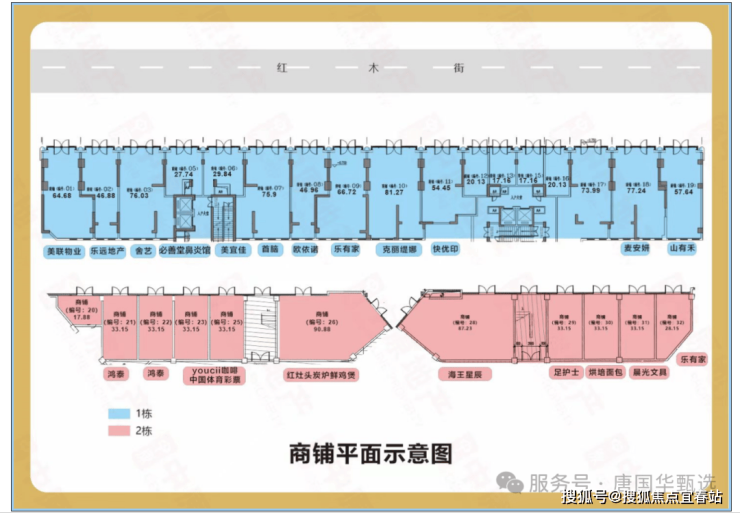This screenshot has height=513, width=740.
Task: Click the 海王星辰 shop label
Action: pos(465,375)
